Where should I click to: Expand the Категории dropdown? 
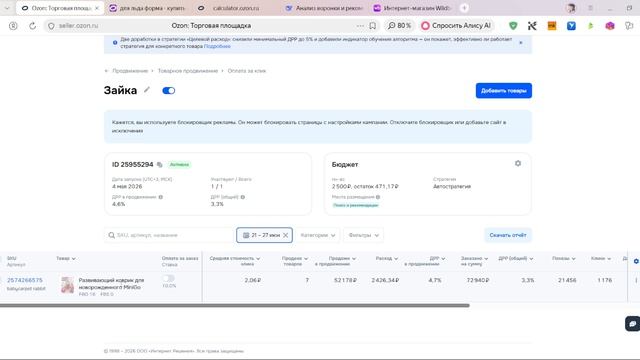(x=318, y=235)
